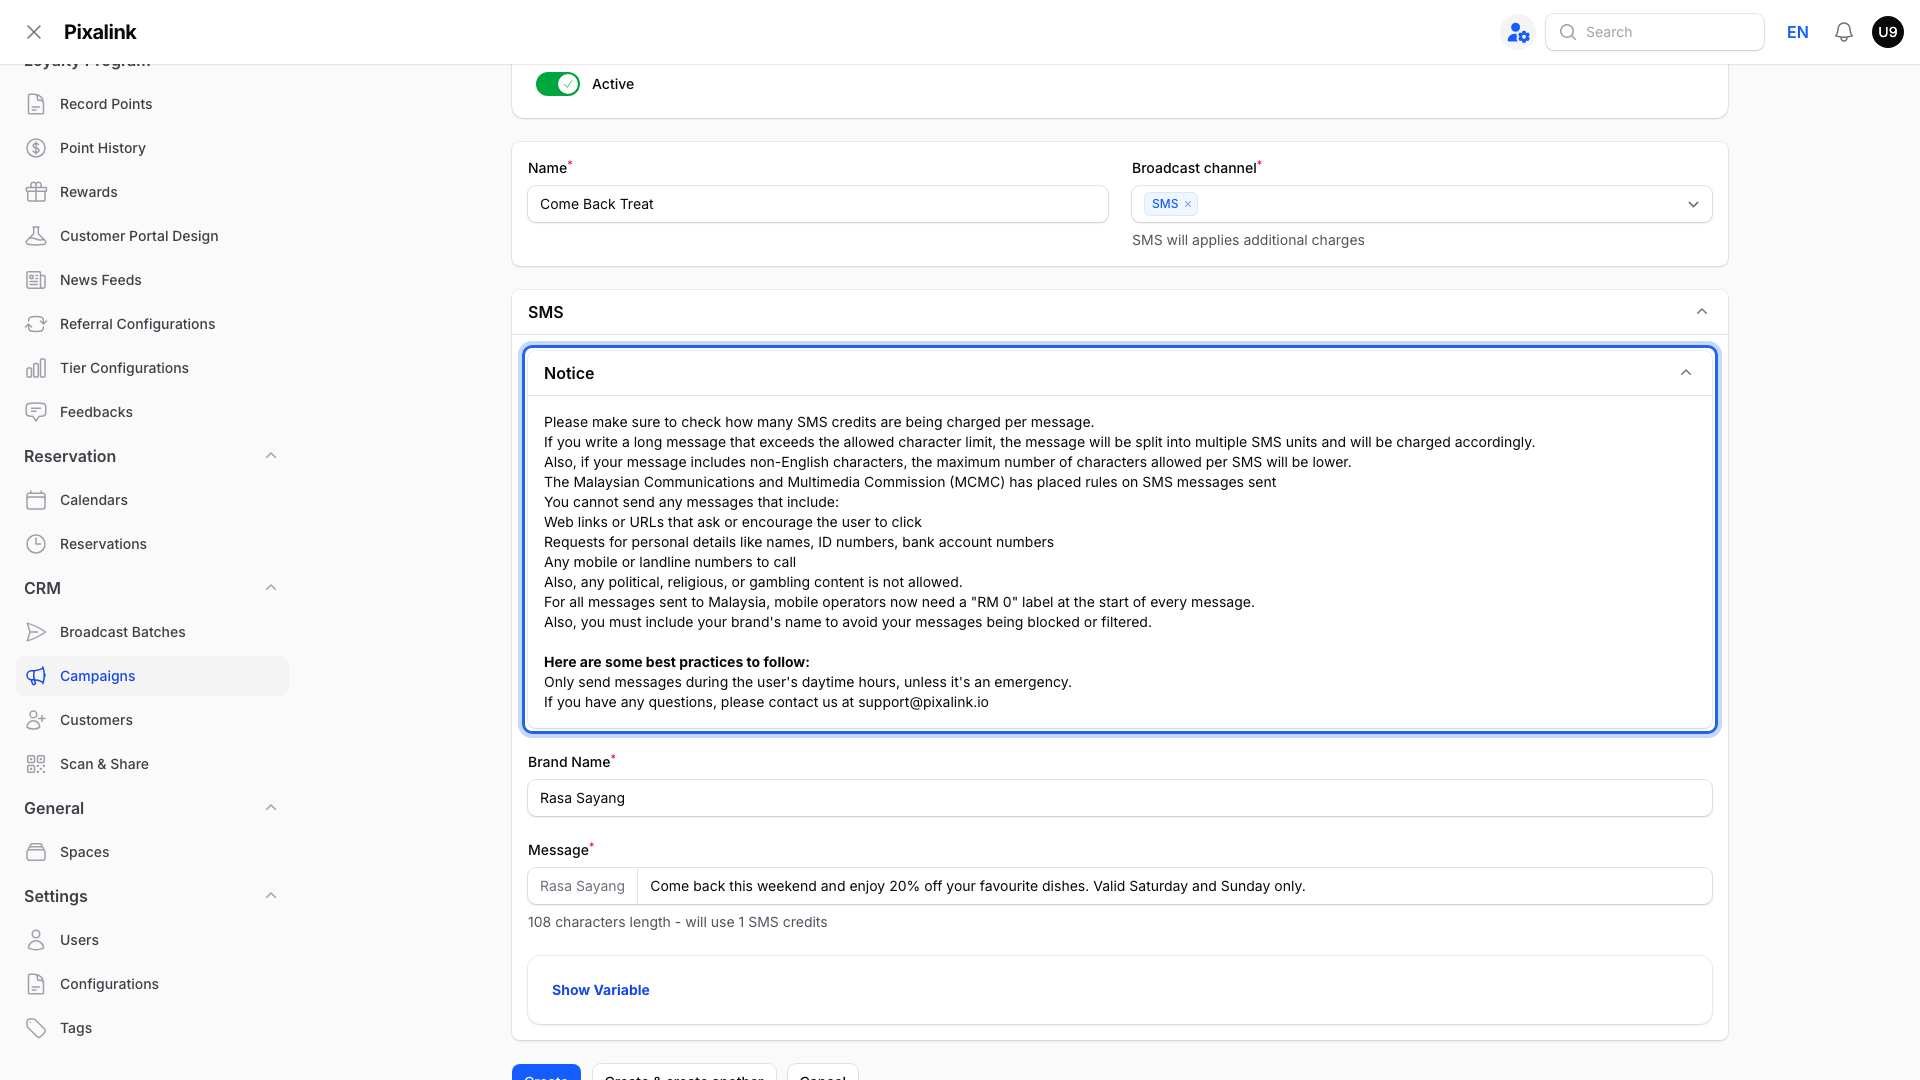Click the Show Variable link
The height and width of the screenshot is (1080, 1920).
(600, 990)
